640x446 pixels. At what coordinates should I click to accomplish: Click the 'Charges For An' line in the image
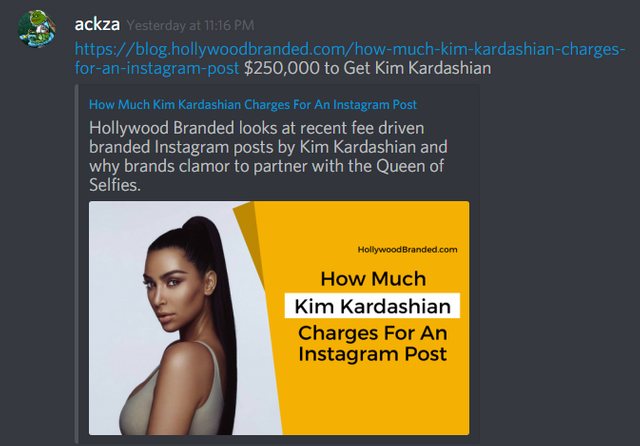coord(373,333)
